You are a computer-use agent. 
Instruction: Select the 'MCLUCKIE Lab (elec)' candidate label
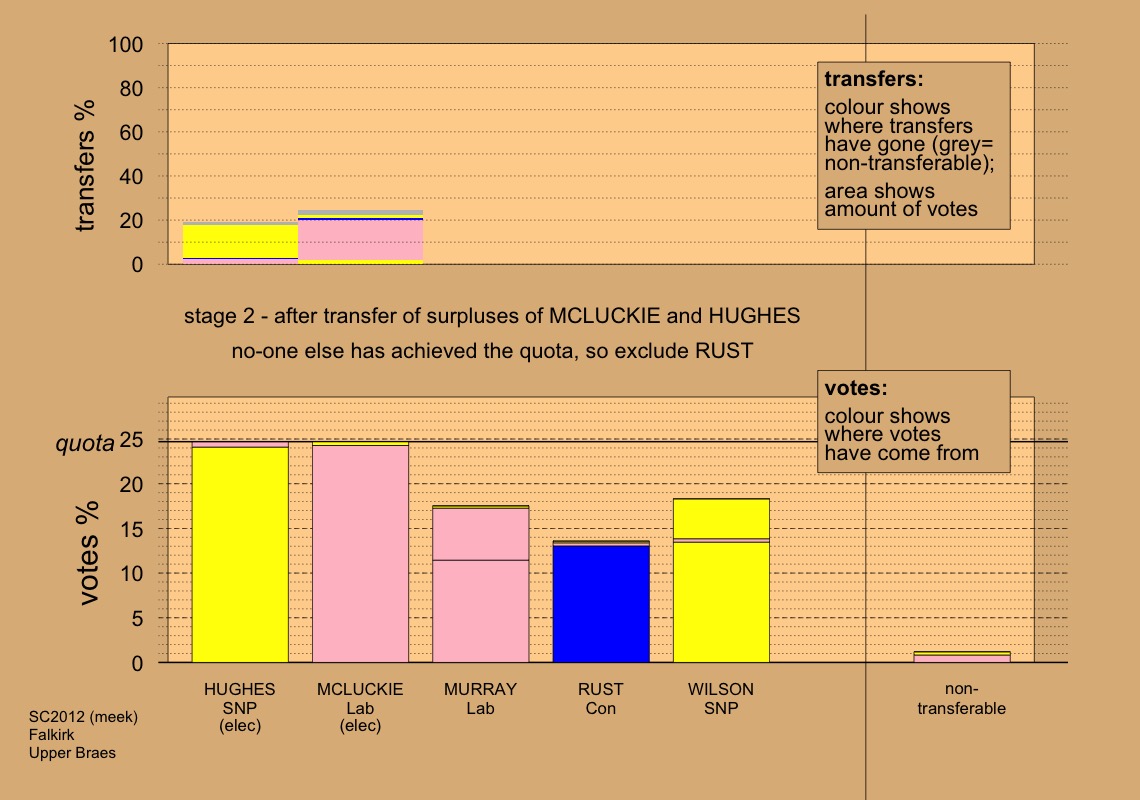pyautogui.click(x=360, y=708)
